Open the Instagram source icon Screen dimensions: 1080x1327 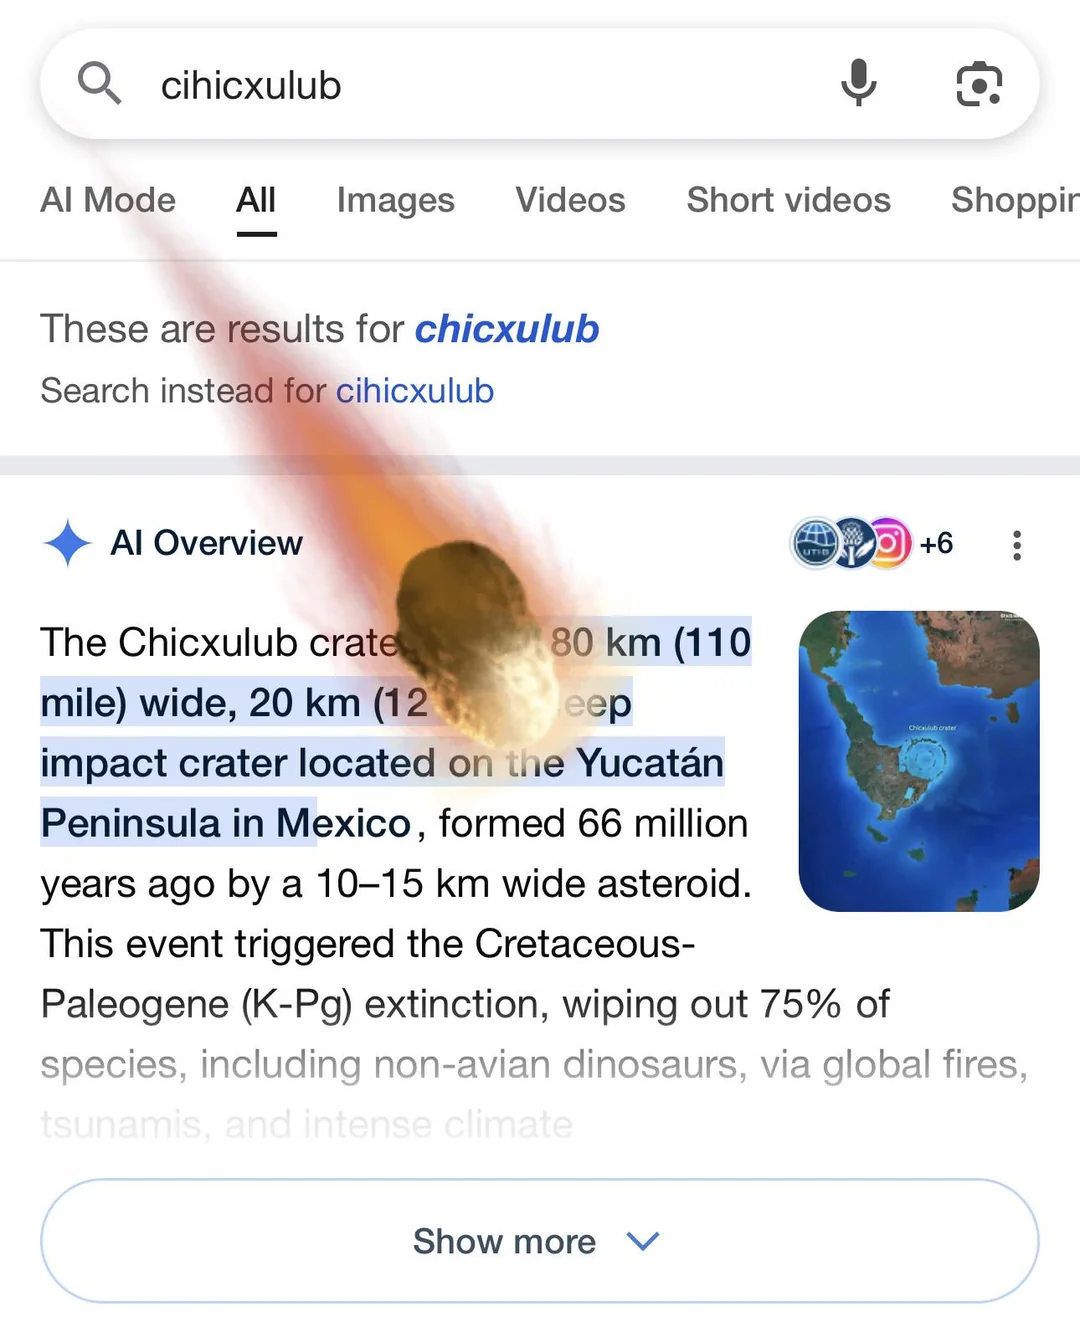[x=890, y=543]
